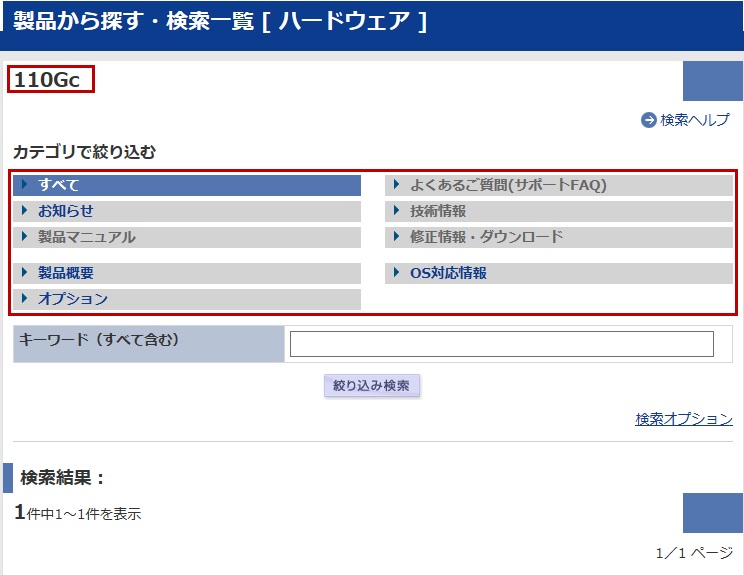744x575 pixels.
Task: Filter by よくあるご質問(サポートFAQ)
Action: tap(559, 185)
